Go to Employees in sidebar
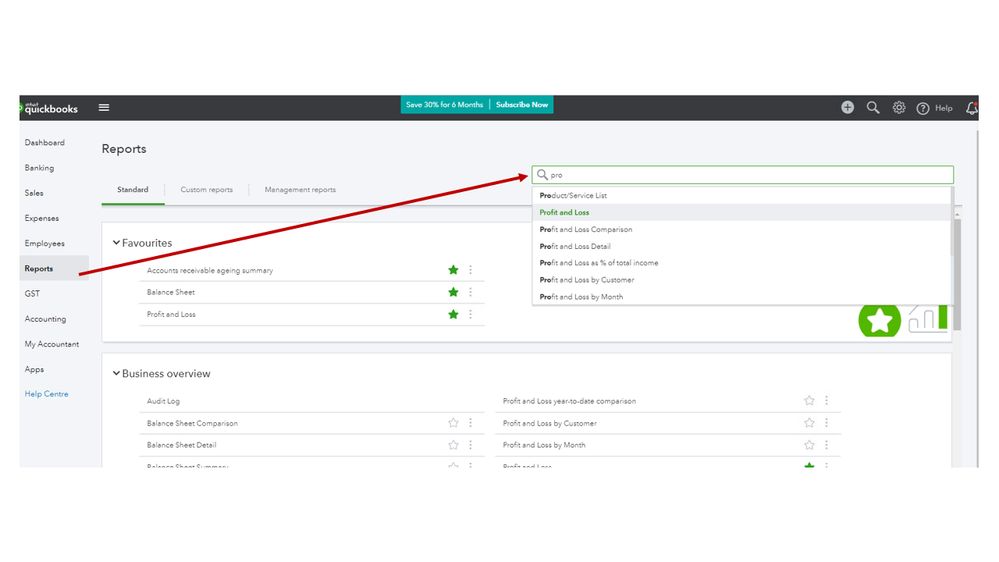 coord(45,243)
